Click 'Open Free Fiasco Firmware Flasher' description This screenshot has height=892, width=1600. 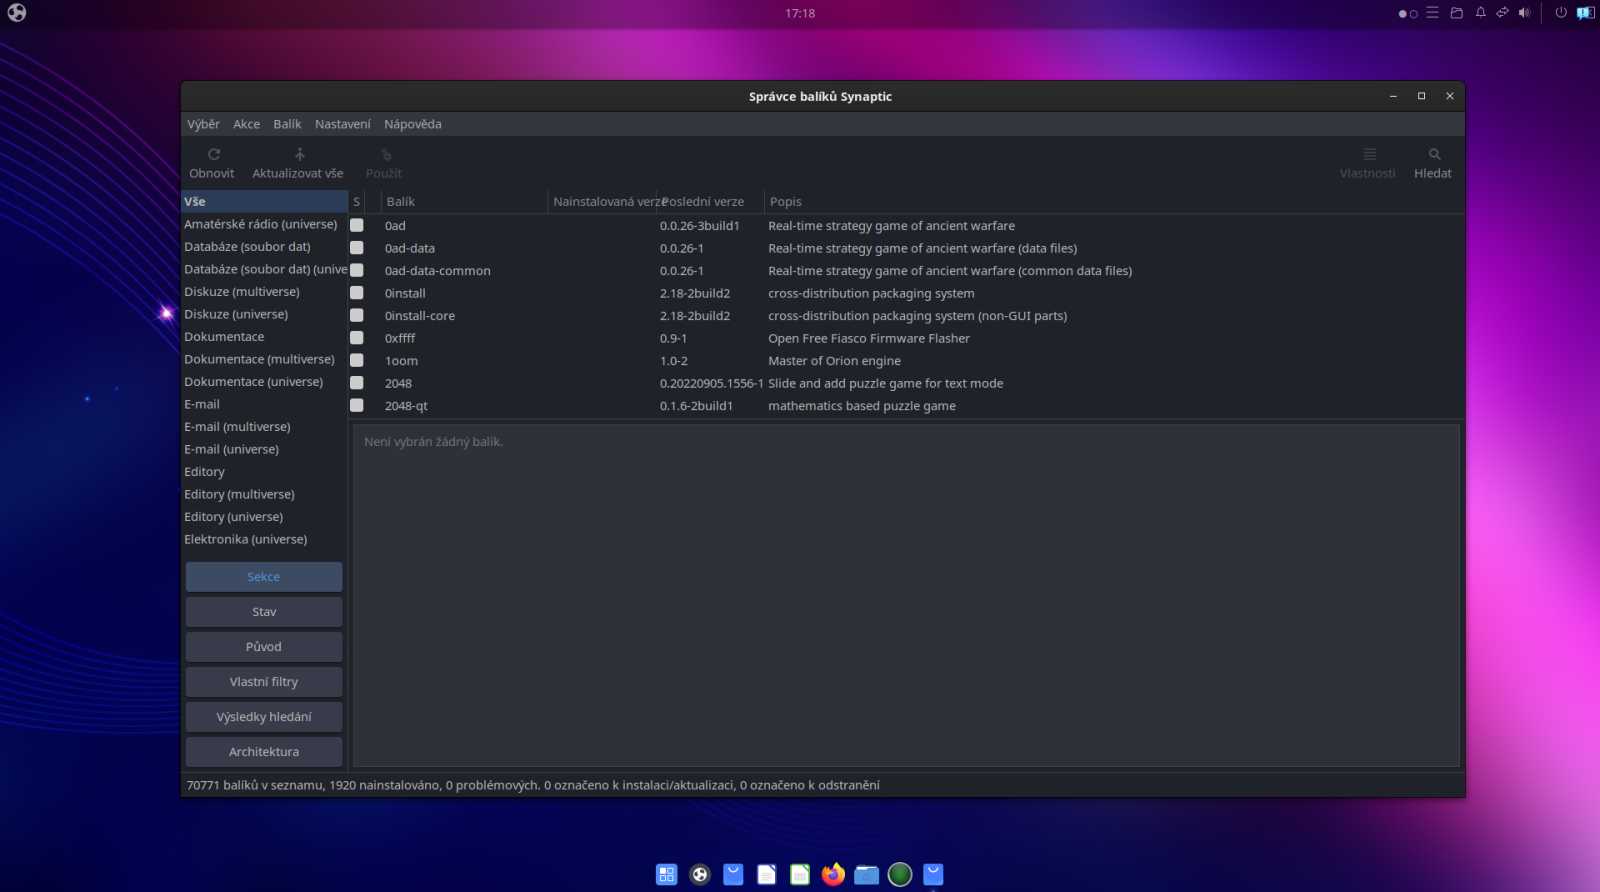coord(869,338)
